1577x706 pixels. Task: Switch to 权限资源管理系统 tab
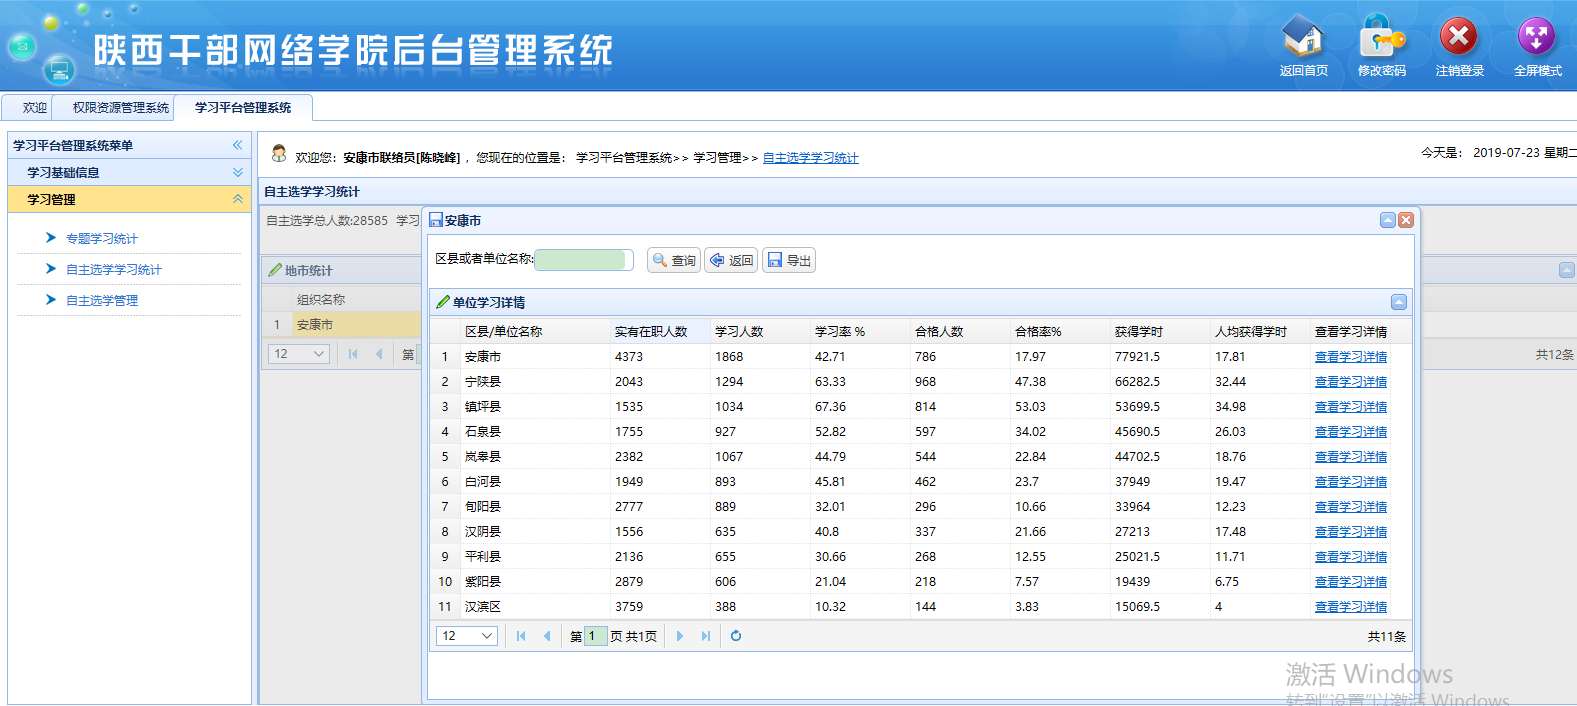click(x=121, y=108)
